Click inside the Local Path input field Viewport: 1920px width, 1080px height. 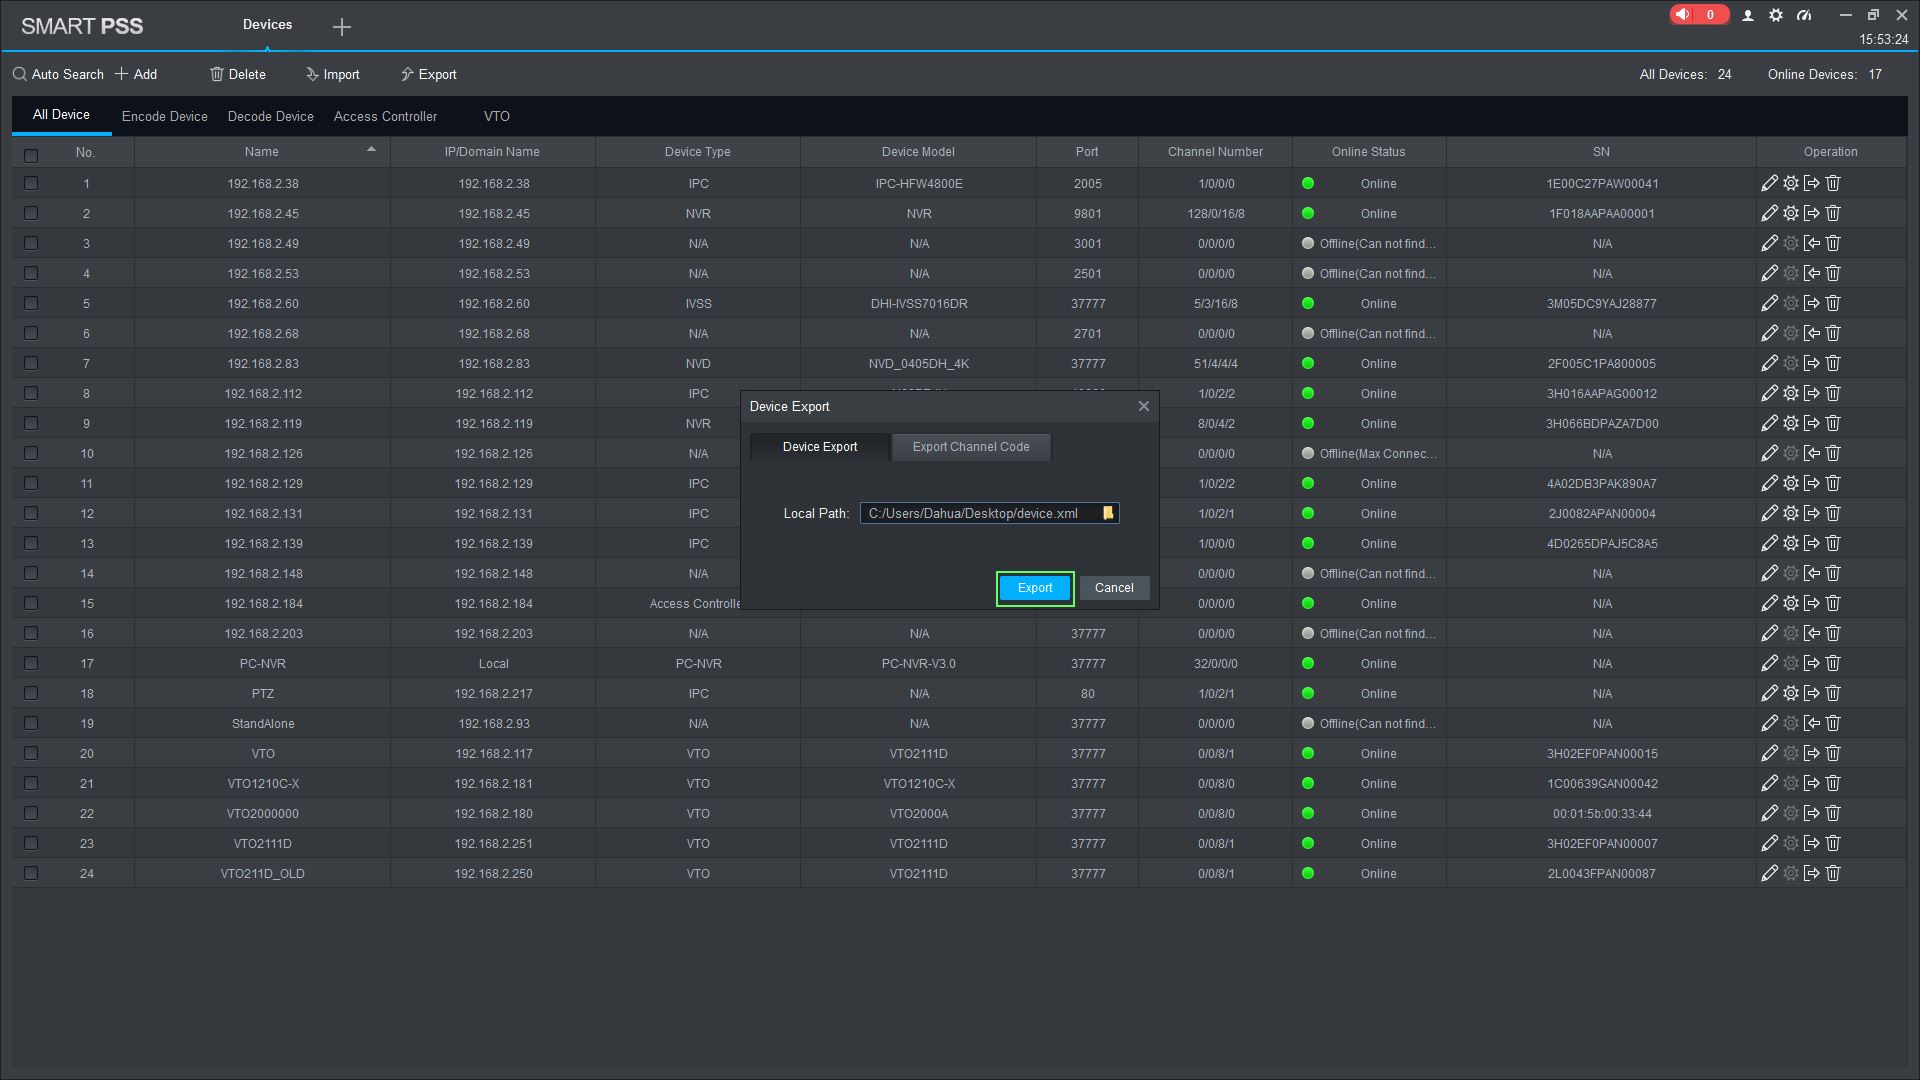click(975, 514)
